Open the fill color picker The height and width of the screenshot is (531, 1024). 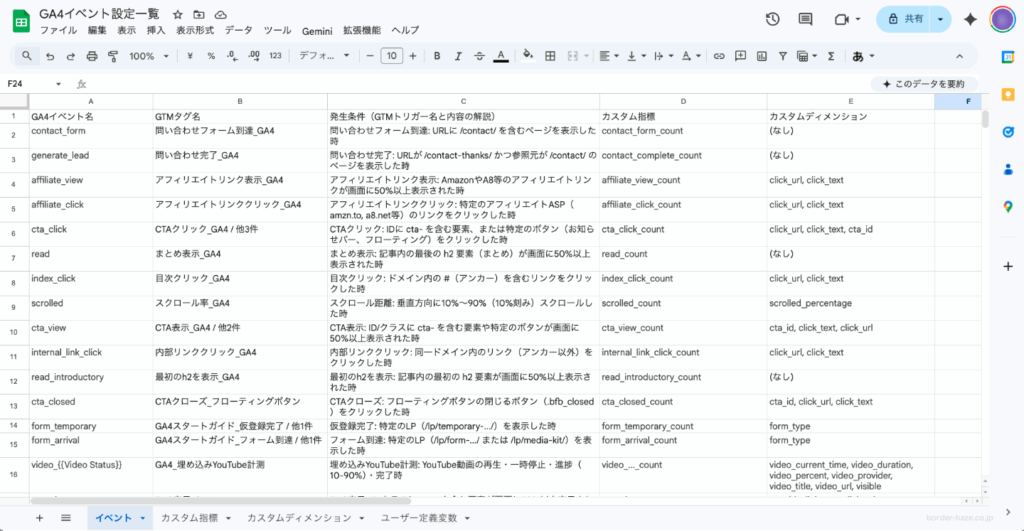click(x=528, y=56)
